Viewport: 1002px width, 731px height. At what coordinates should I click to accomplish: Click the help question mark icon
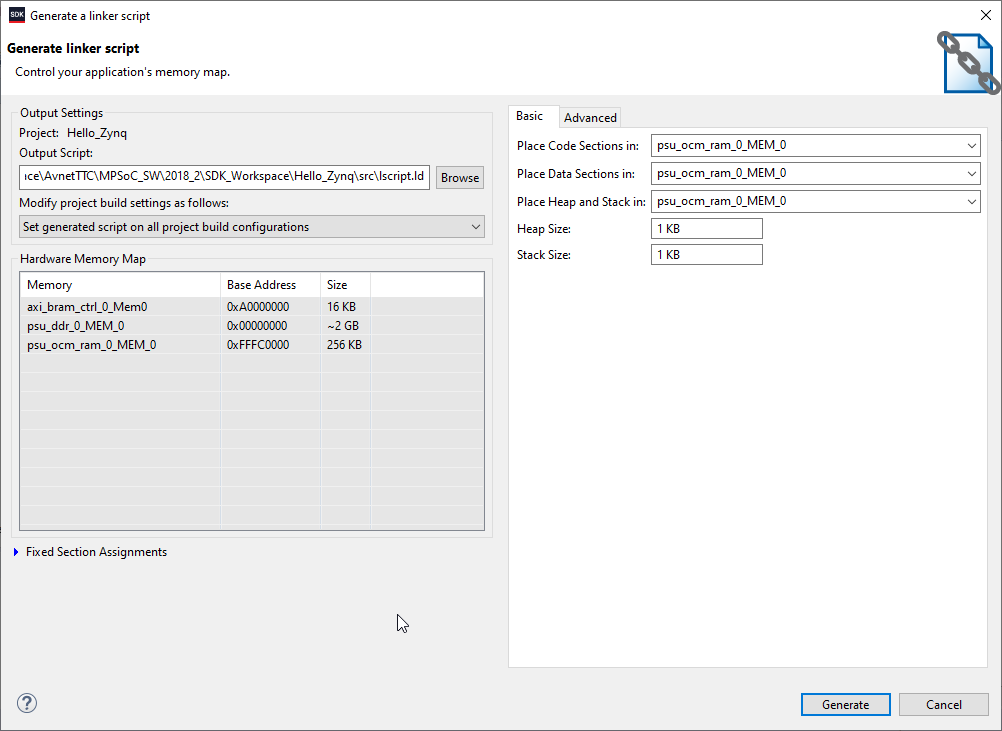click(27, 703)
